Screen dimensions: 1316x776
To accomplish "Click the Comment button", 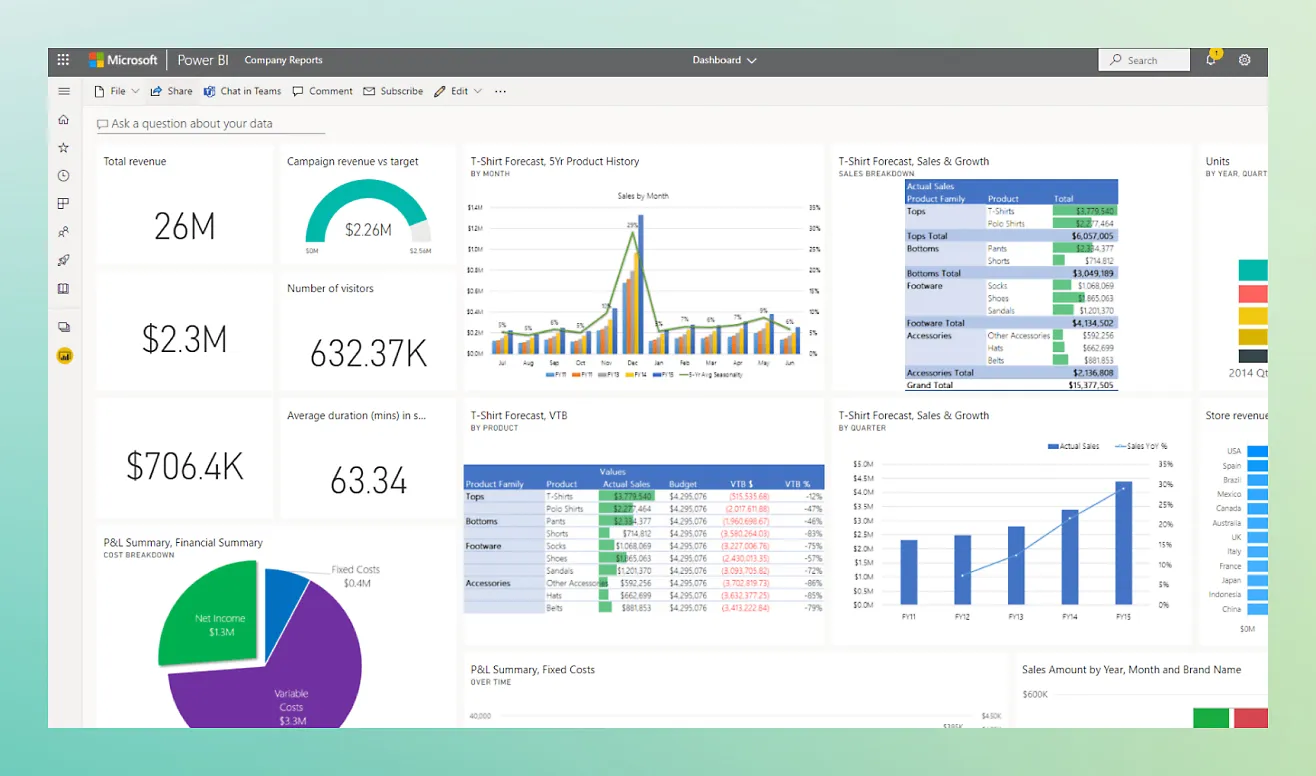I will (322, 91).
